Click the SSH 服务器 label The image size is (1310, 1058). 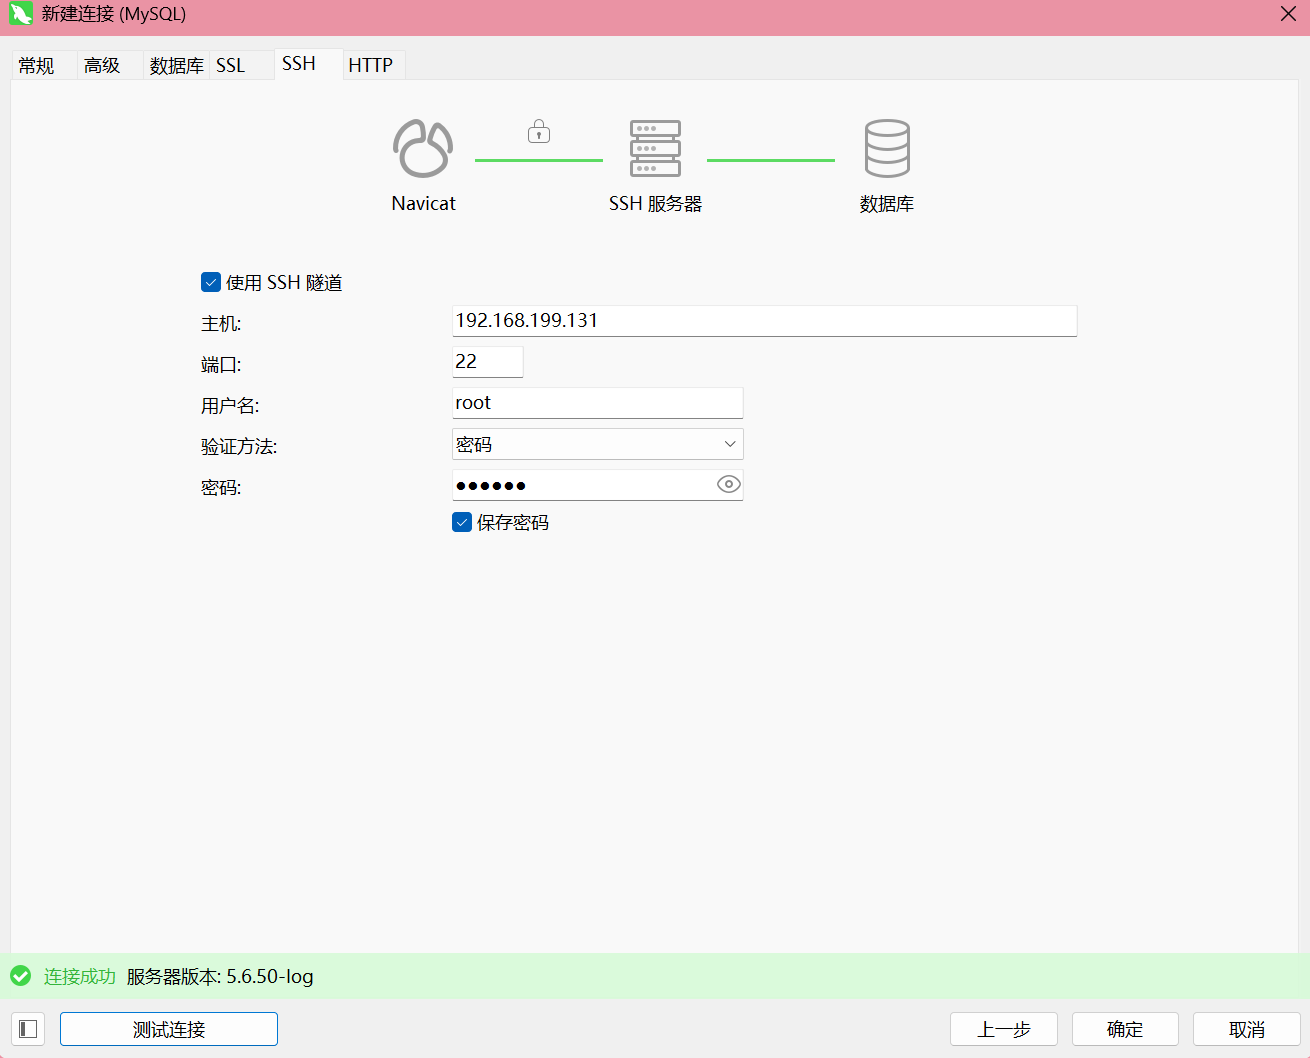coord(656,204)
